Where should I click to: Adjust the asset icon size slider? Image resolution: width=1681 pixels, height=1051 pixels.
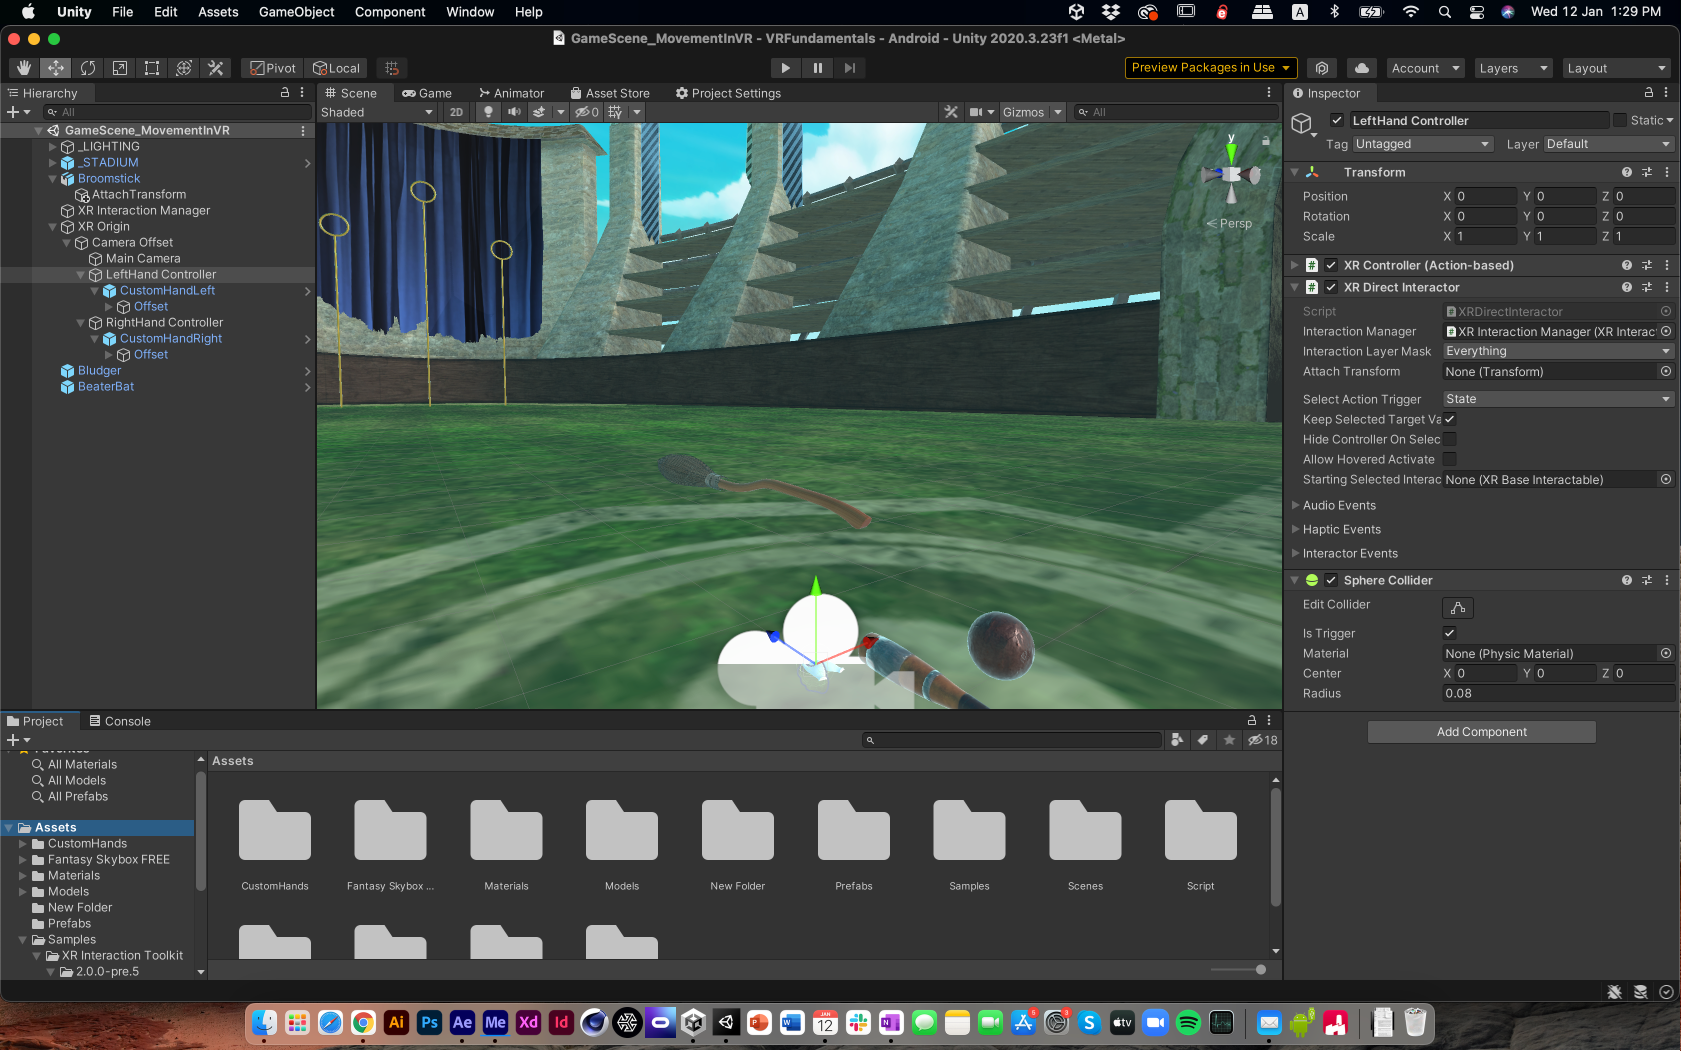(x=1260, y=969)
